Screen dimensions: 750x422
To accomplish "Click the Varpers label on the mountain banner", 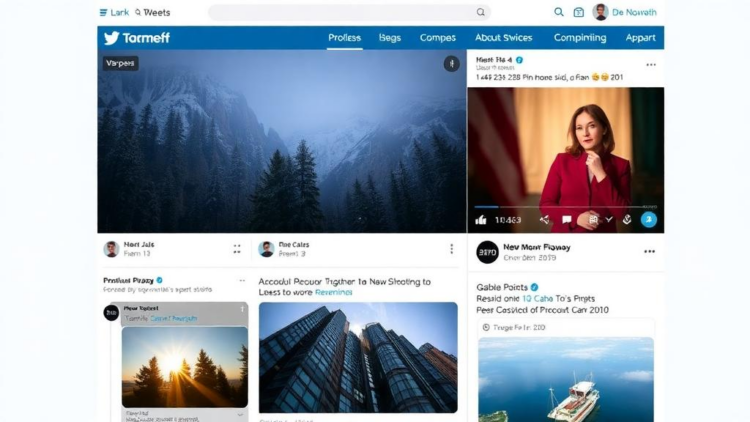I will [x=121, y=63].
